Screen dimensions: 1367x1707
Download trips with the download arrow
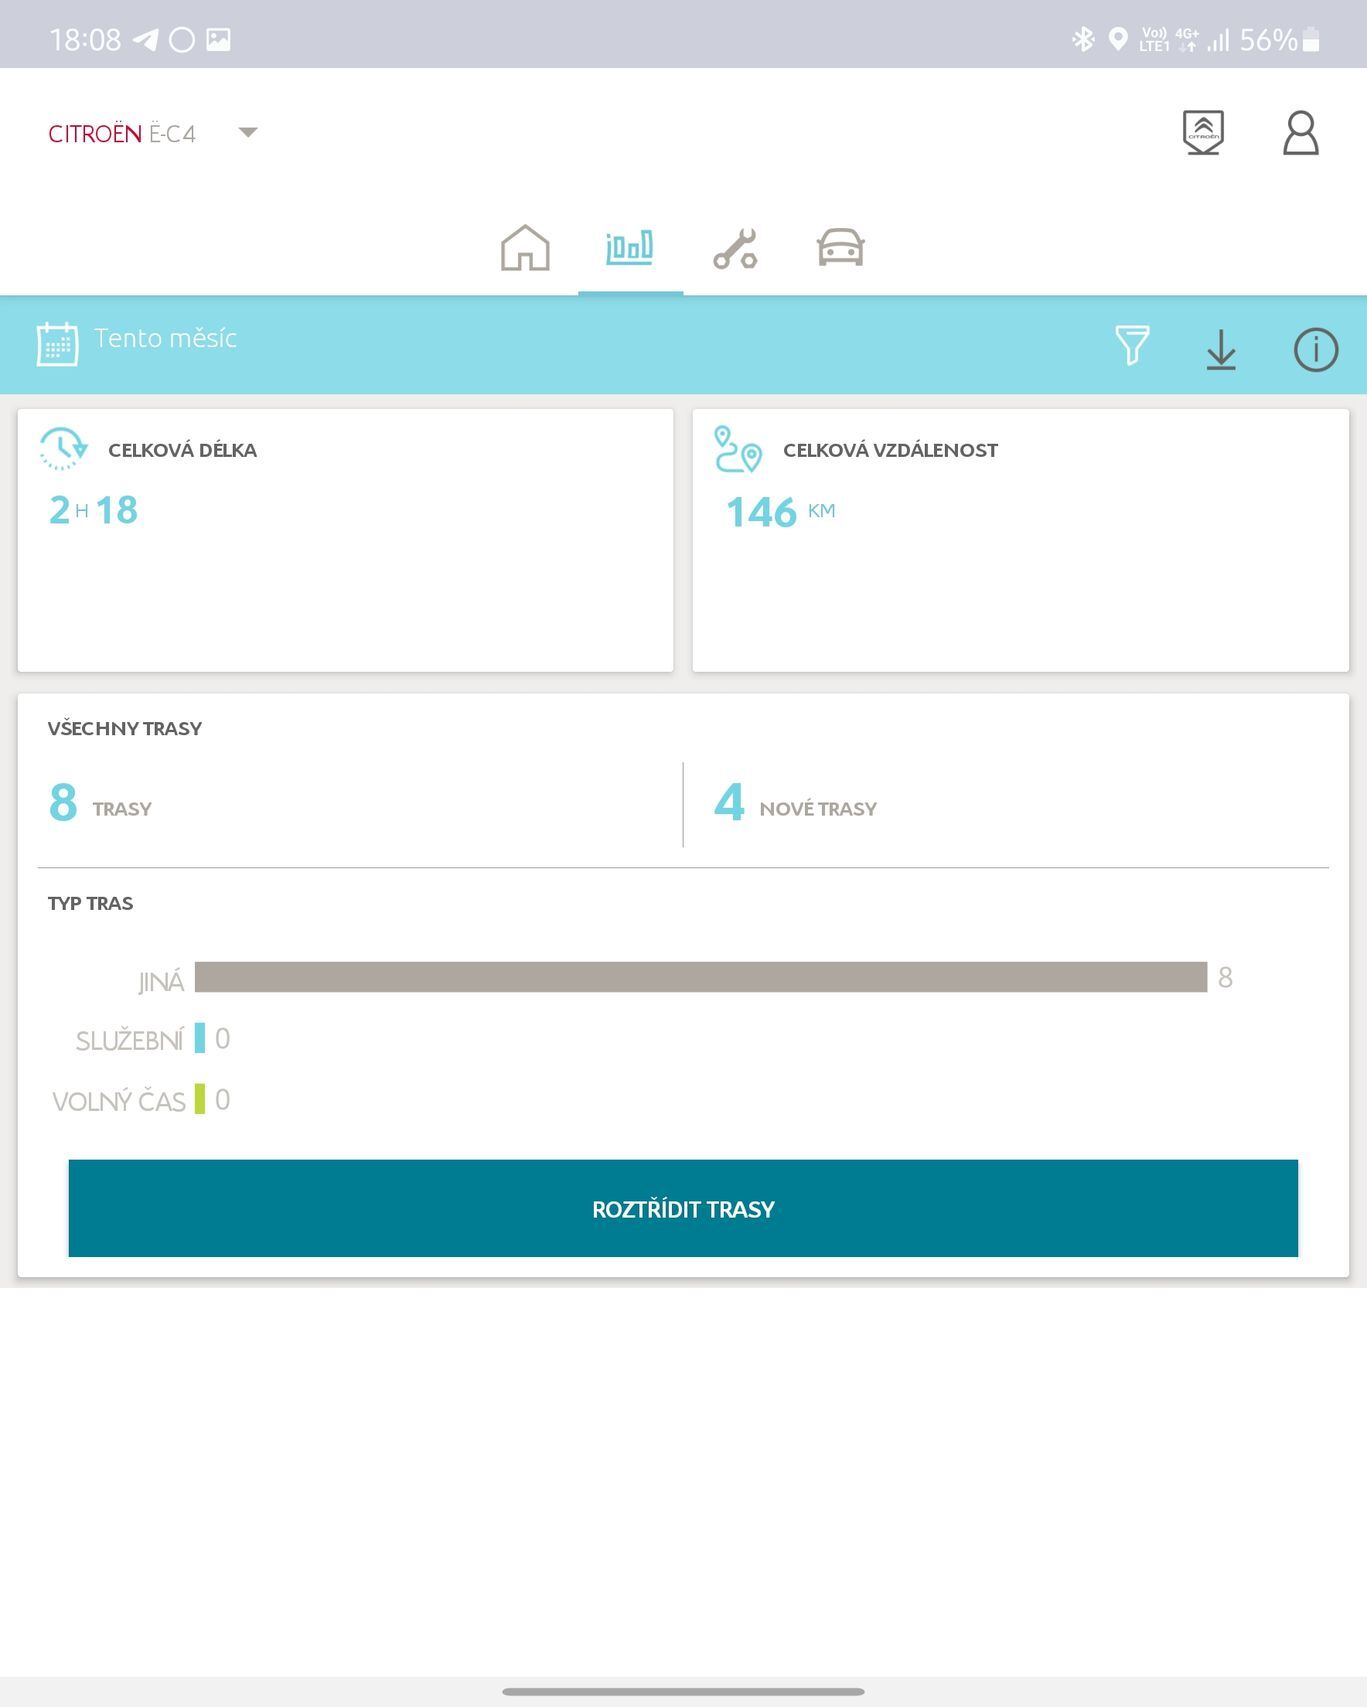click(x=1221, y=349)
